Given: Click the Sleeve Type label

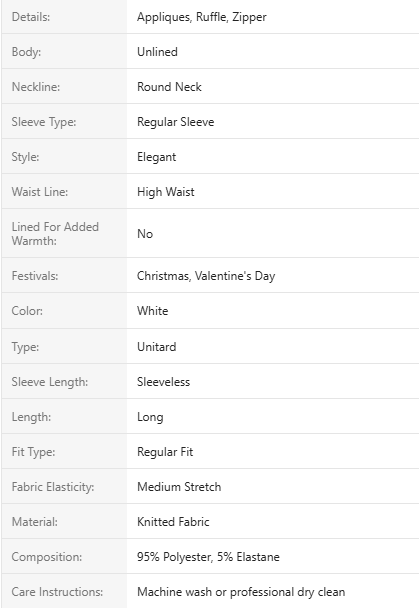Looking at the screenshot, I should pyautogui.click(x=44, y=122).
